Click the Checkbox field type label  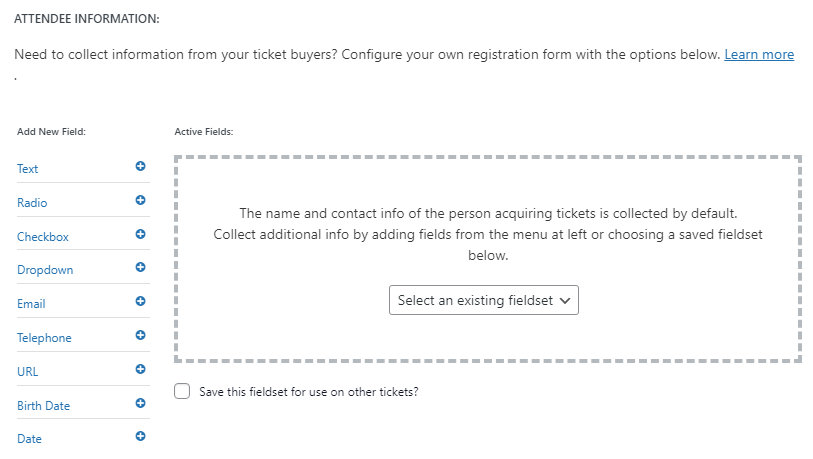point(43,237)
